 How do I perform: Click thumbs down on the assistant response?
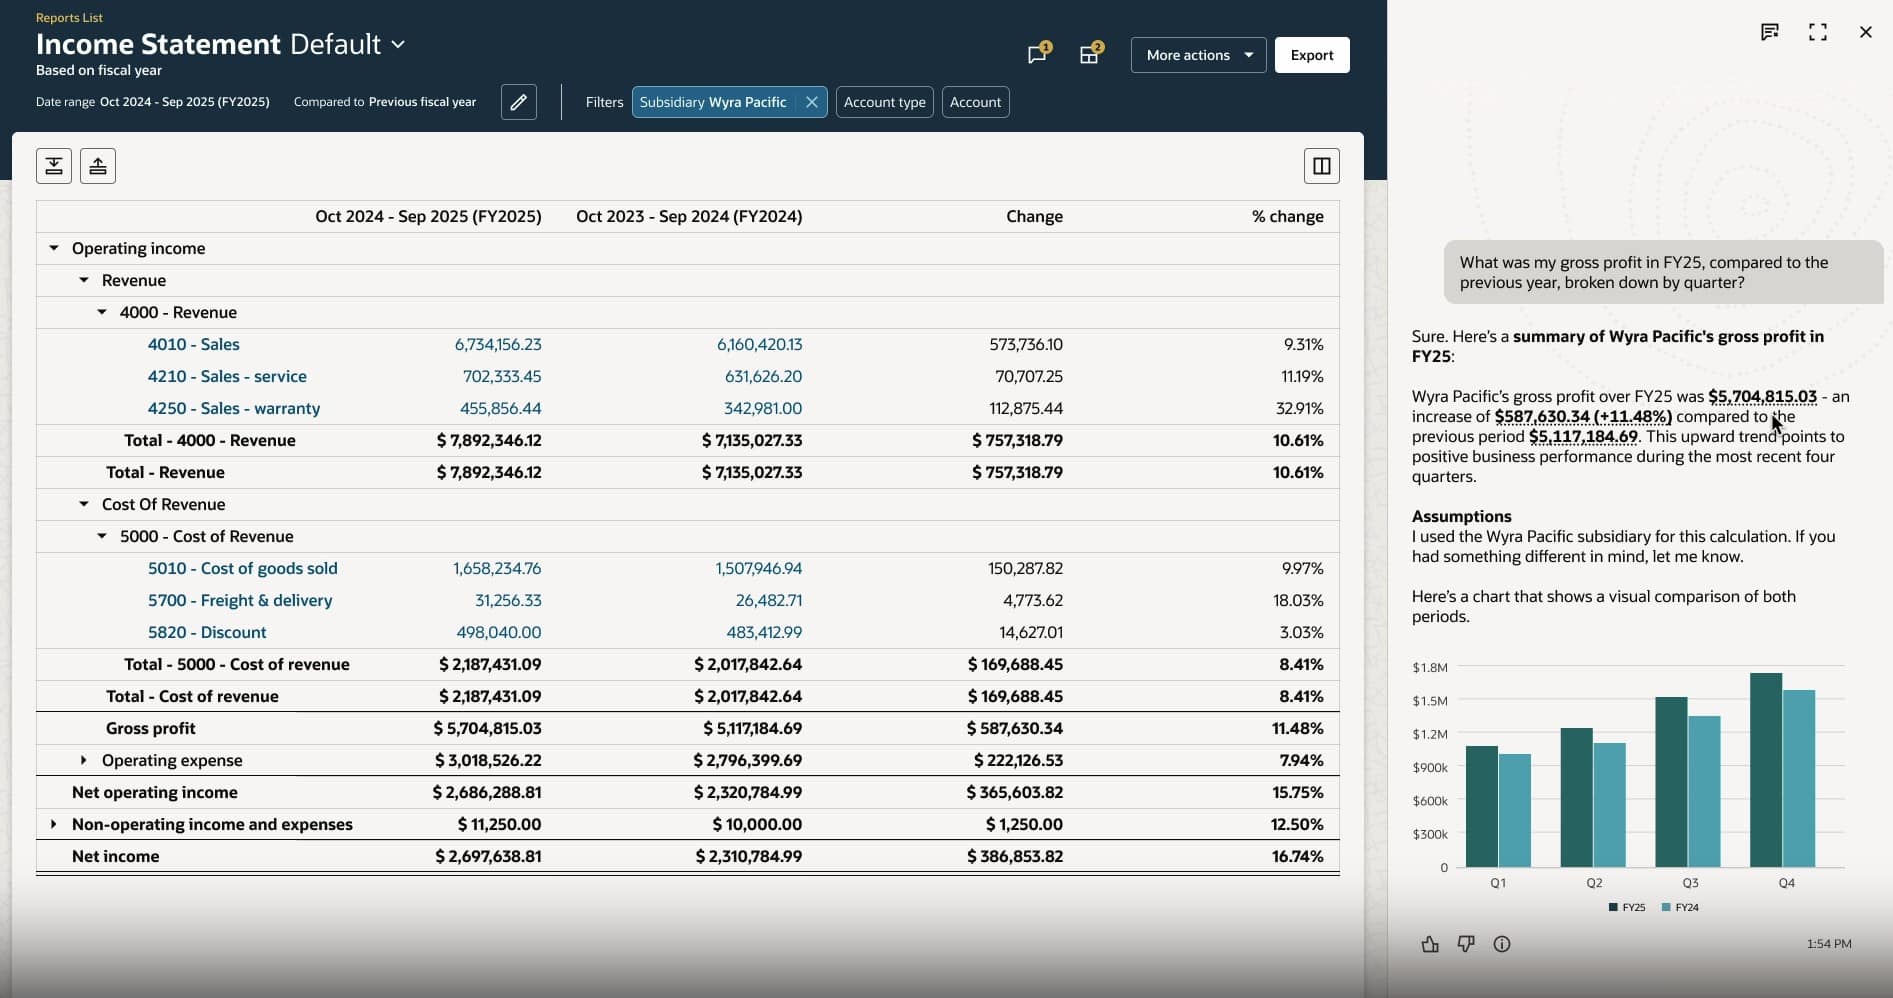tap(1465, 944)
